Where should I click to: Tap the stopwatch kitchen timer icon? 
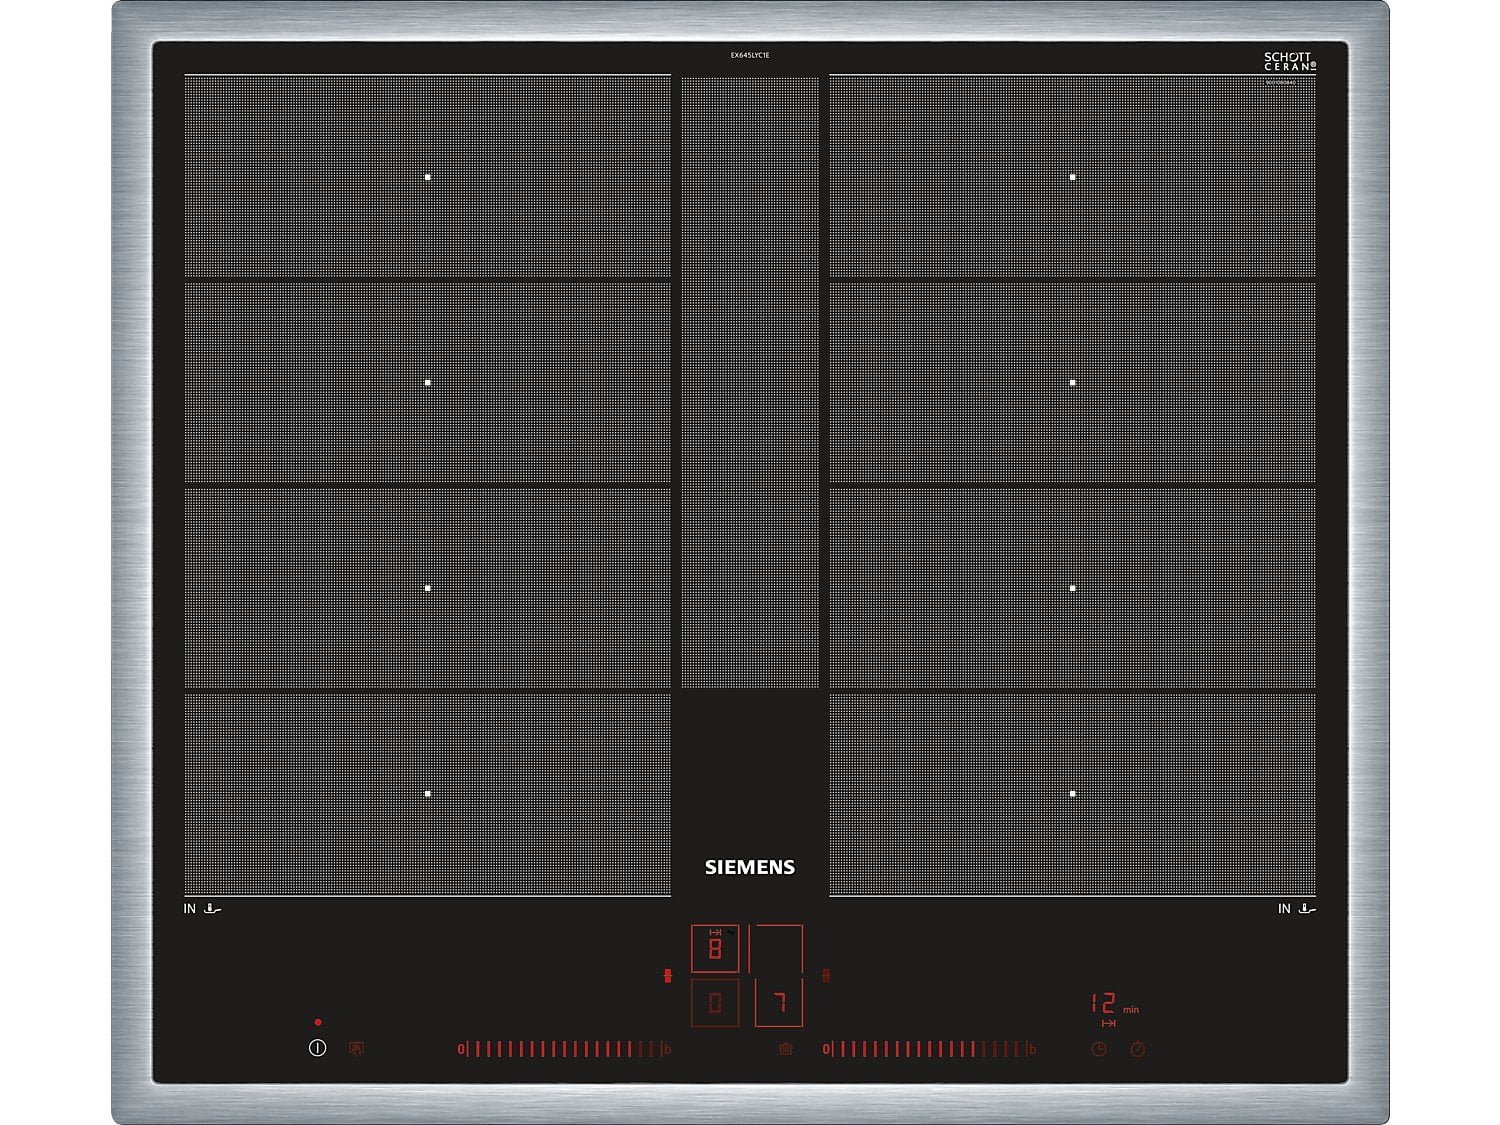[x=1138, y=1049]
